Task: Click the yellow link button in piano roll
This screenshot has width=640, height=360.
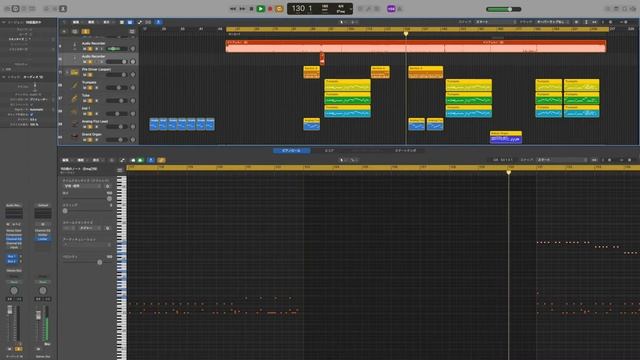Action: click(161, 160)
